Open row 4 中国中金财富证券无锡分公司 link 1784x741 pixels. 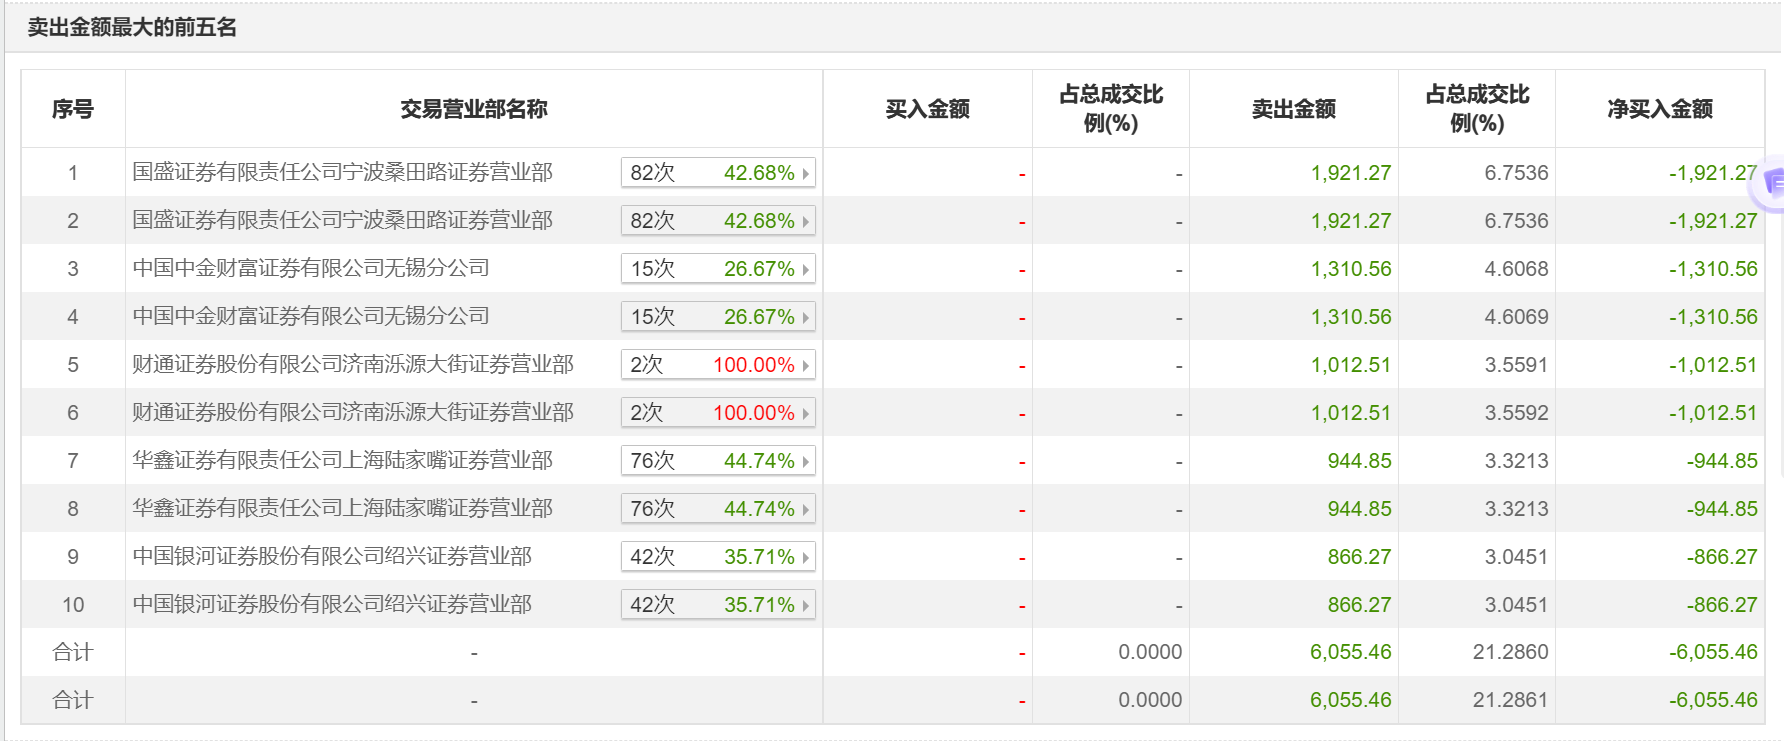click(311, 316)
